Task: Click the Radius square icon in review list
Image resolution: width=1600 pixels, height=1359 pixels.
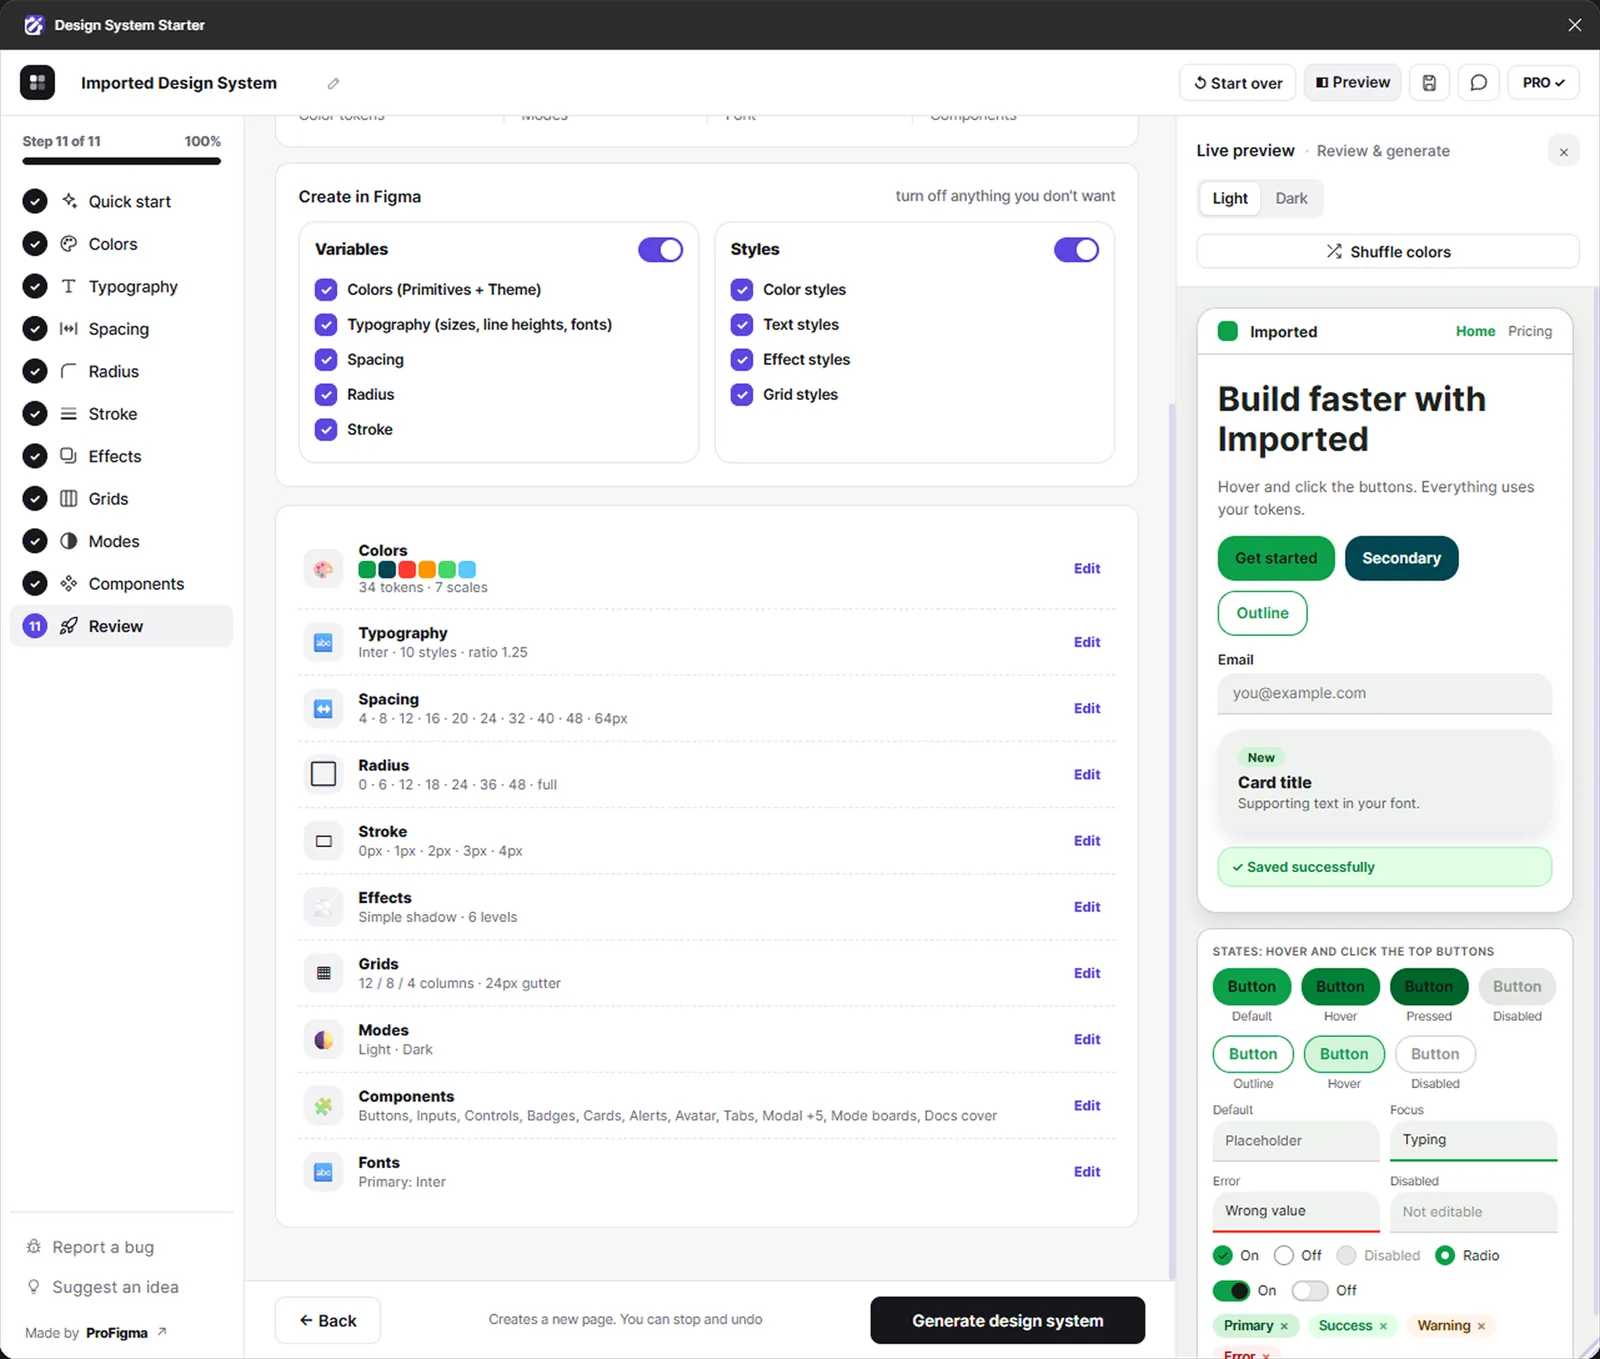Action: point(323,774)
